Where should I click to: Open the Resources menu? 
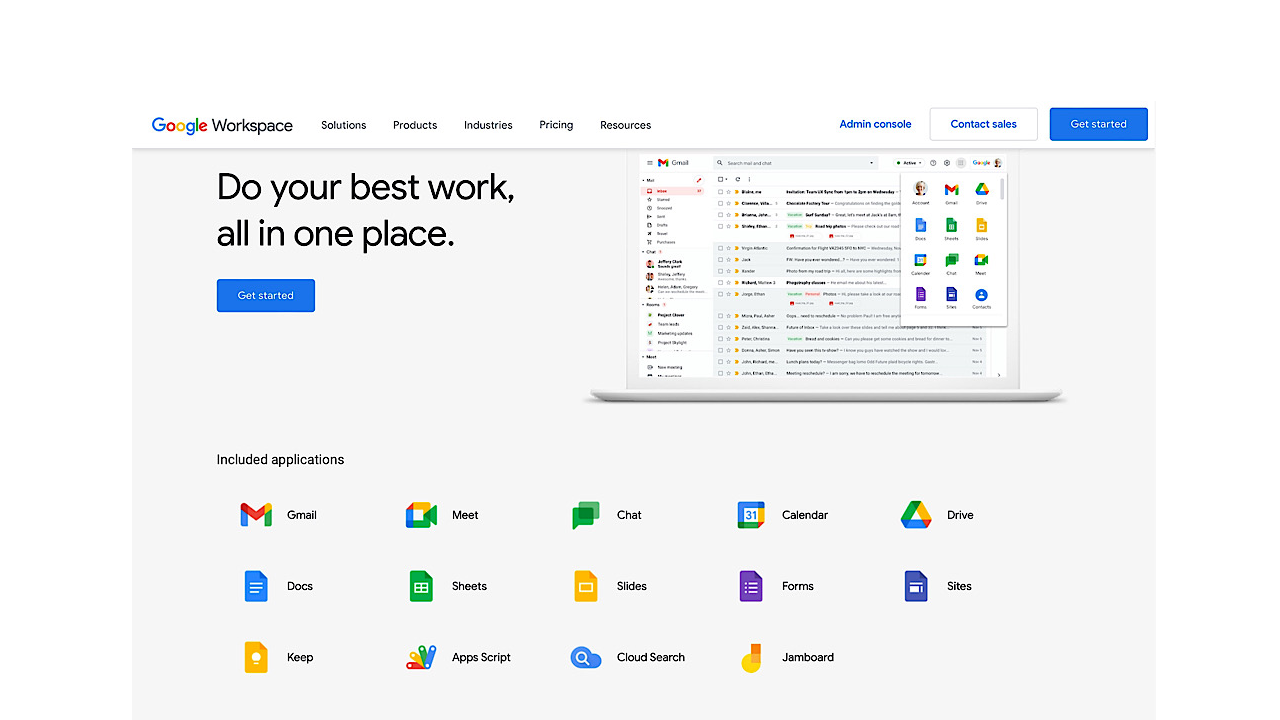pos(626,125)
